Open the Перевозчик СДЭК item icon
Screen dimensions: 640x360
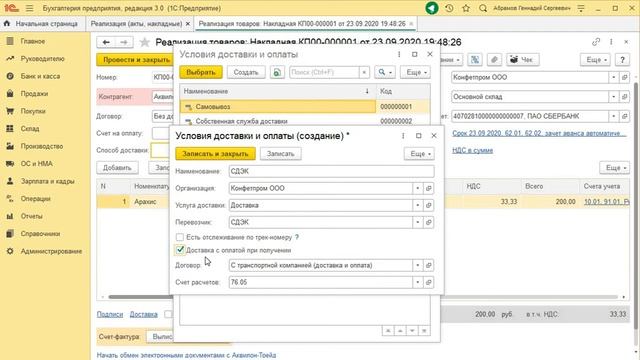[x=429, y=222]
